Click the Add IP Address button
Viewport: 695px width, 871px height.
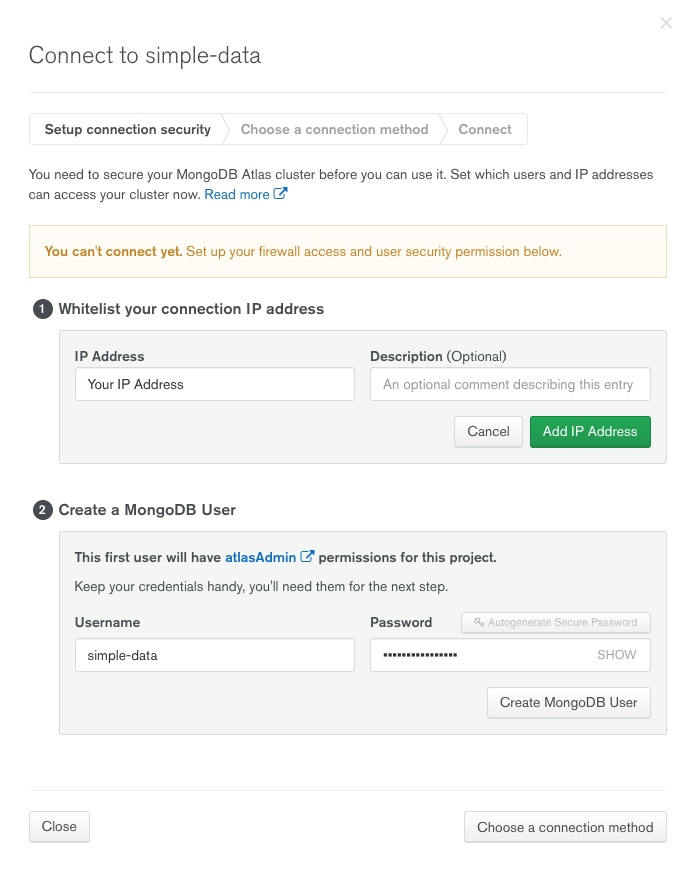click(590, 432)
